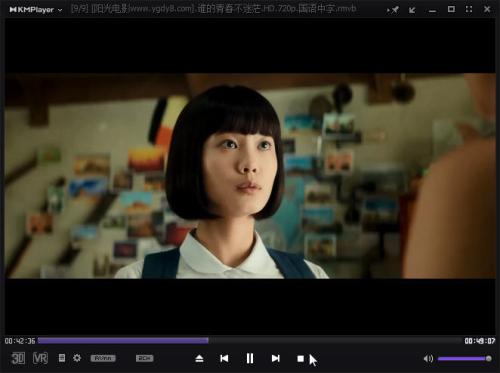The width and height of the screenshot is (500, 373).
Task: Close the KMPlayer window
Action: coord(487,9)
